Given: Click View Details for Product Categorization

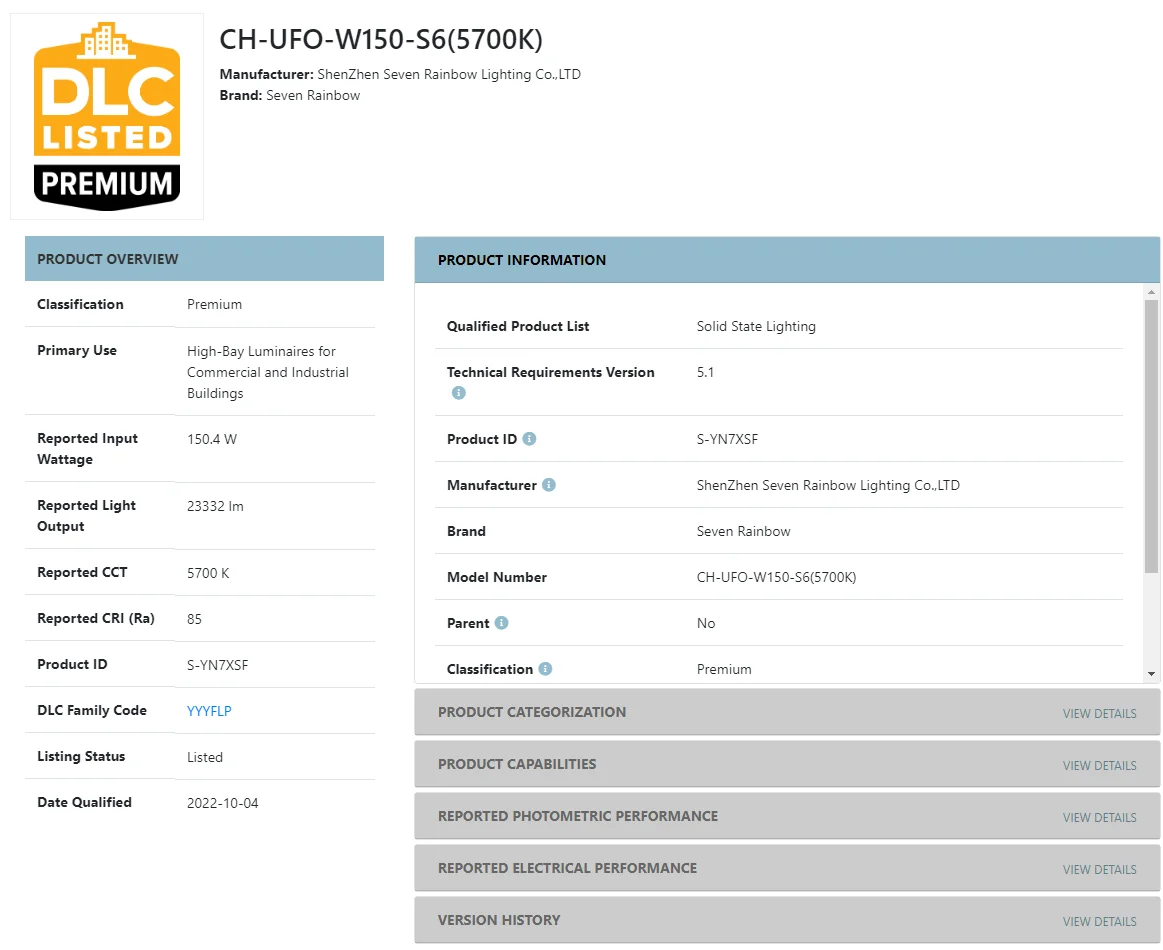Looking at the screenshot, I should point(1099,713).
